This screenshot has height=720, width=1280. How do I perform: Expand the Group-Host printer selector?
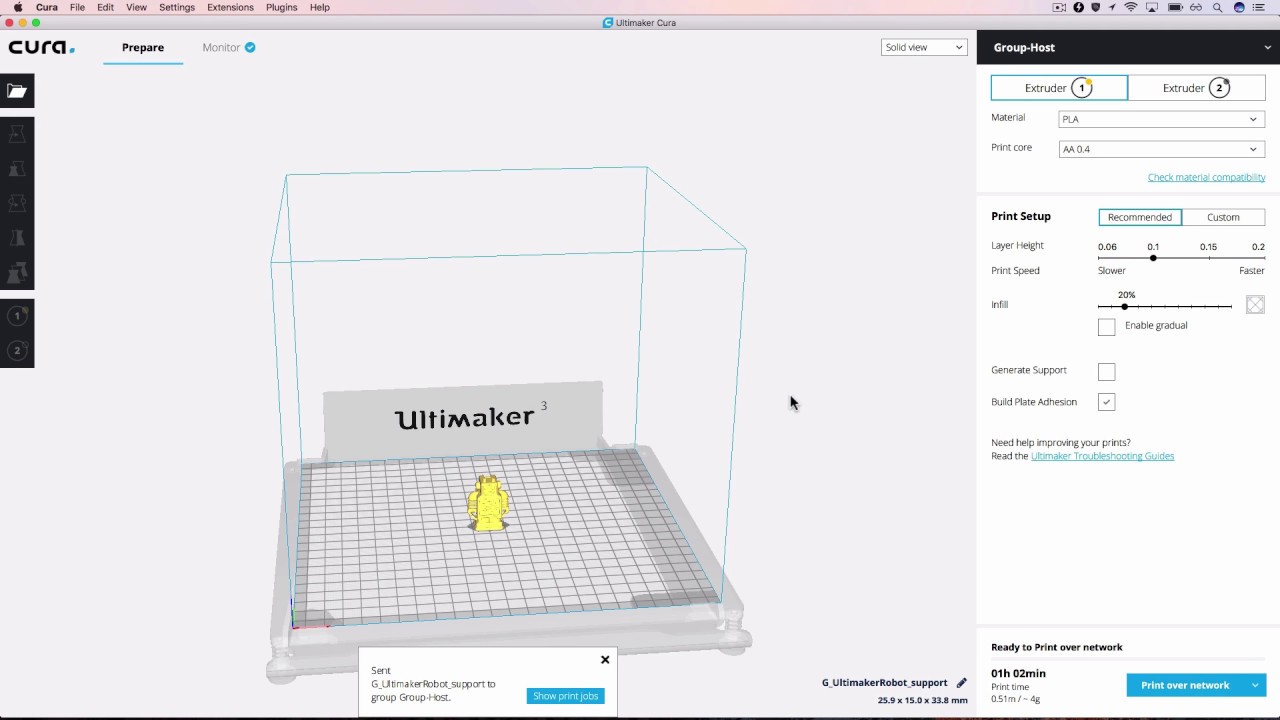coord(1128,47)
